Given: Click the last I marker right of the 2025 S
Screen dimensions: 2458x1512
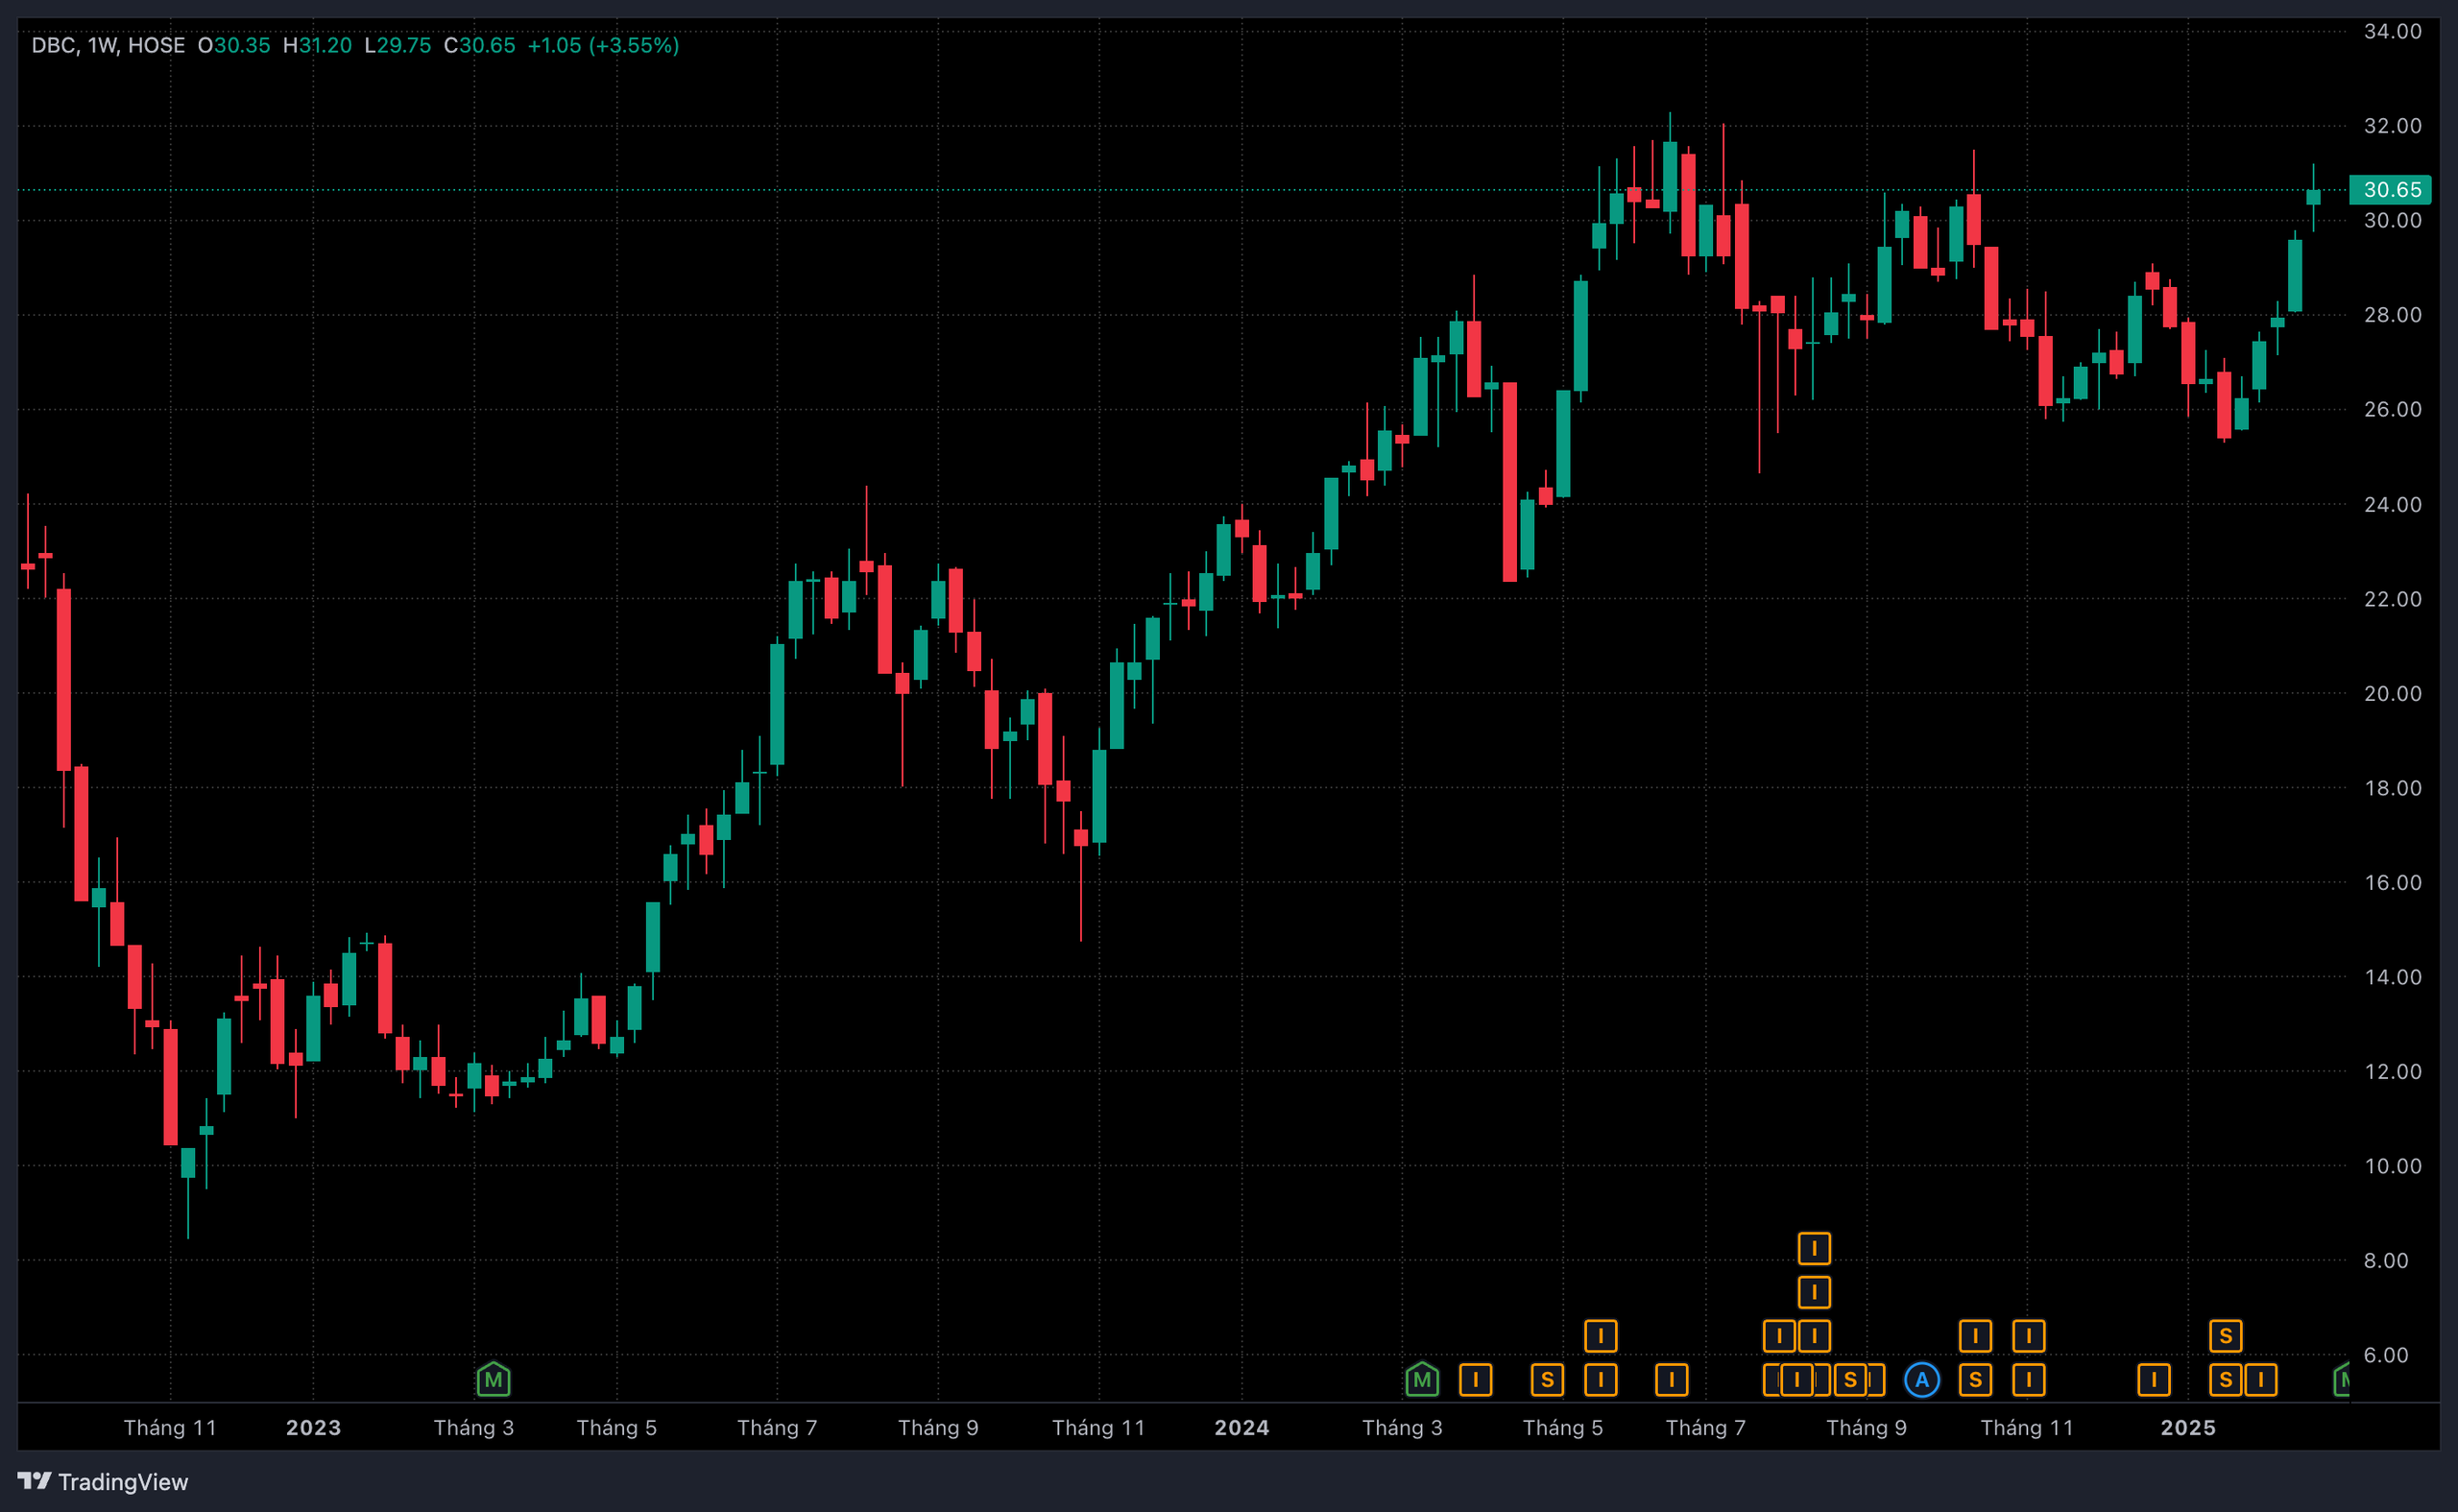Looking at the screenshot, I should point(2260,1380).
